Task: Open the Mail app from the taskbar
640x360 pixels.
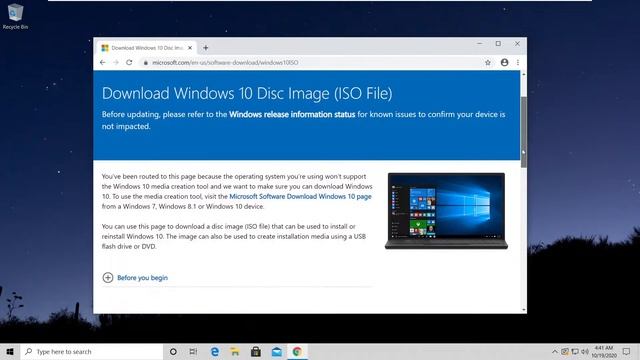Action: pyautogui.click(x=277, y=351)
